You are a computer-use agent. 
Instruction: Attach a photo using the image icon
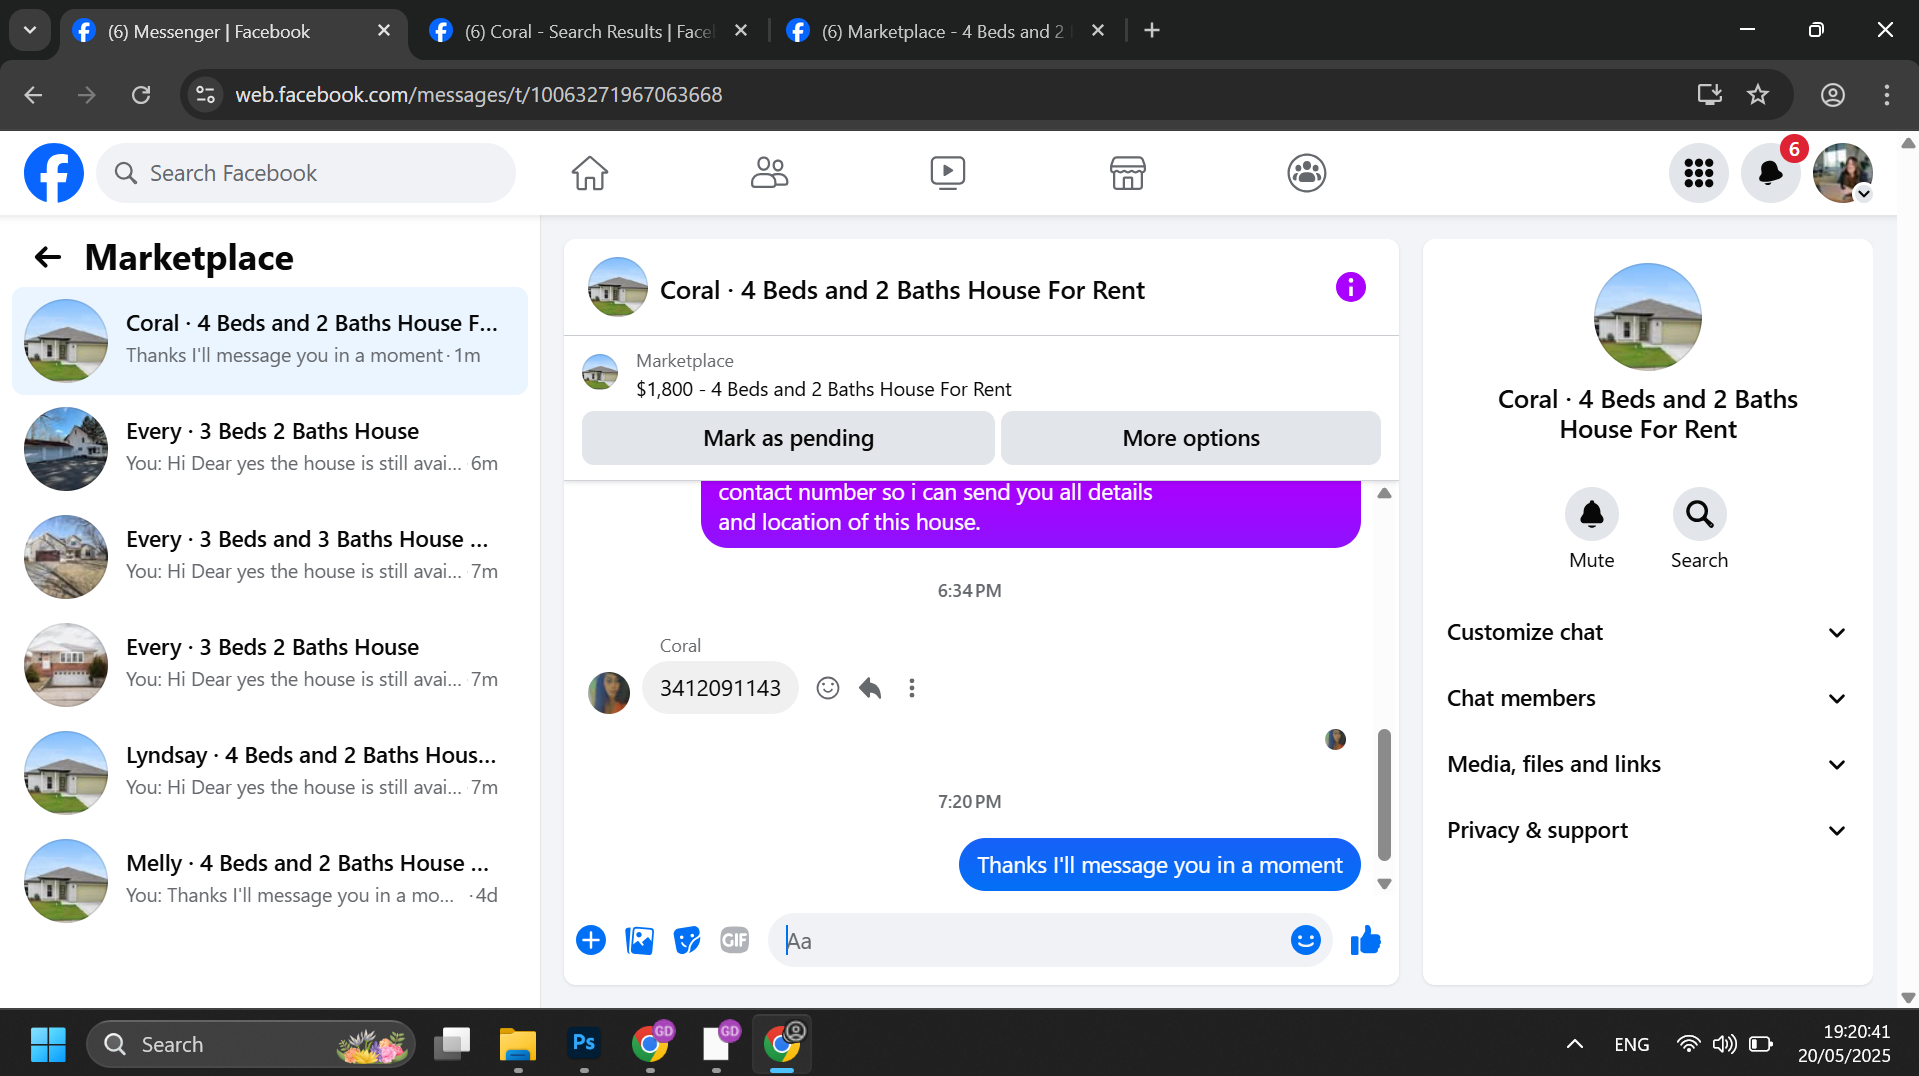point(639,940)
